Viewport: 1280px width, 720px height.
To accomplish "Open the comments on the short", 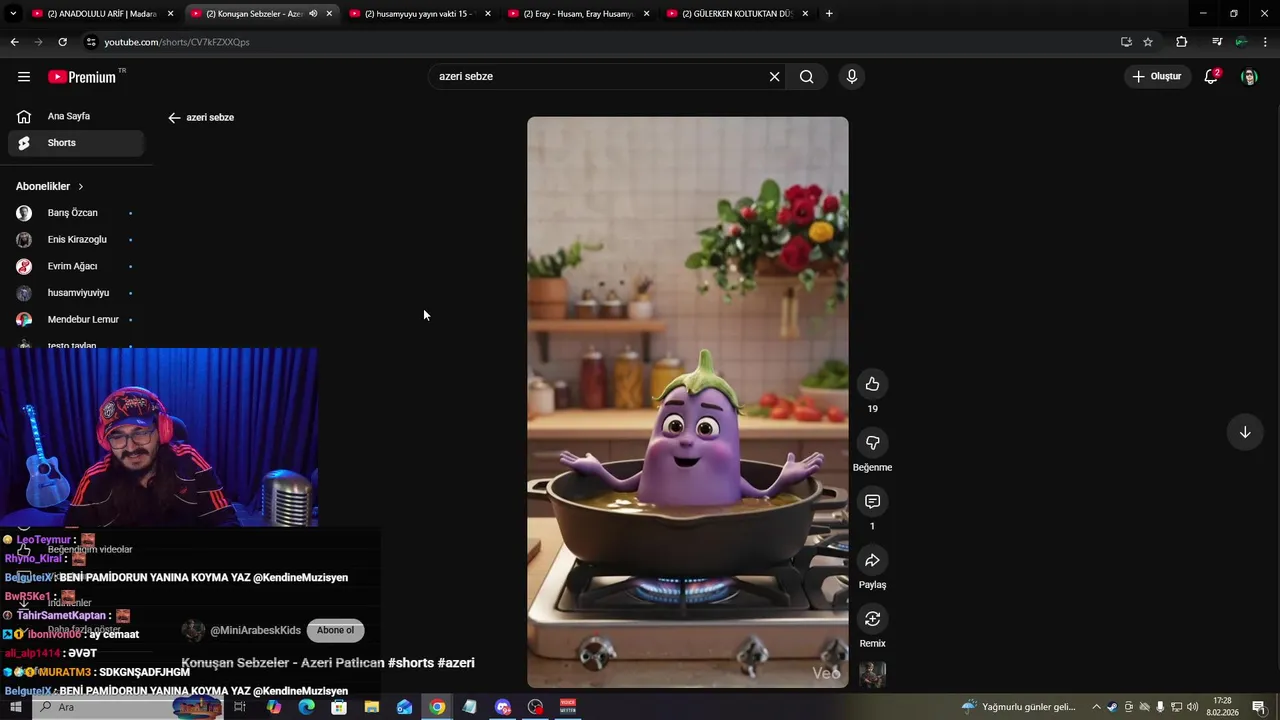I will 872,502.
